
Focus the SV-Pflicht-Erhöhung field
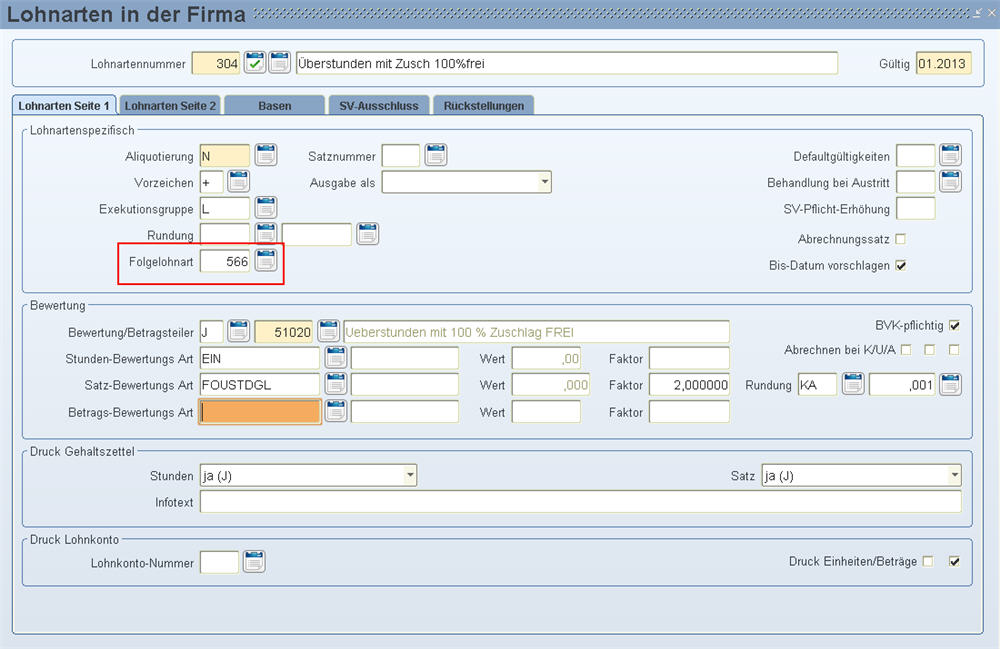pos(916,208)
